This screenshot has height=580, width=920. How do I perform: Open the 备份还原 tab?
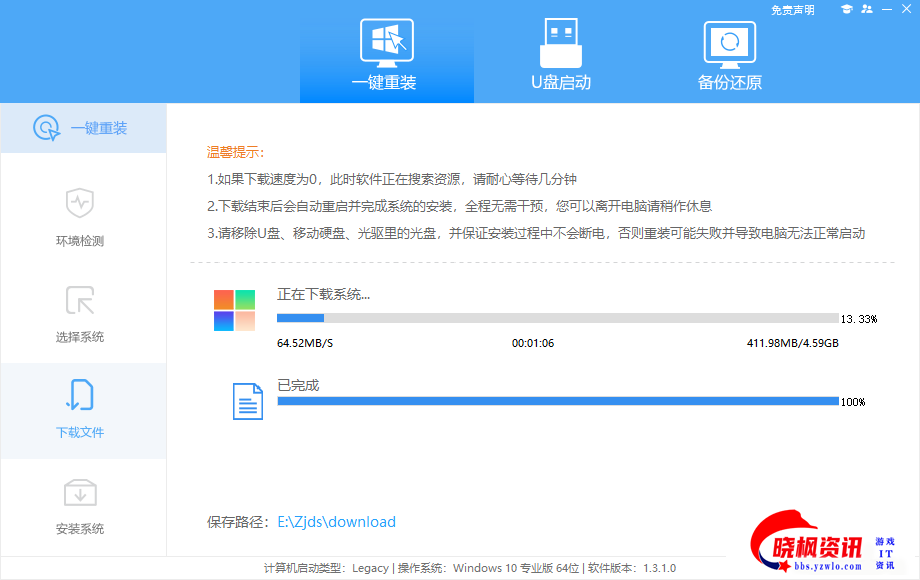coord(729,55)
